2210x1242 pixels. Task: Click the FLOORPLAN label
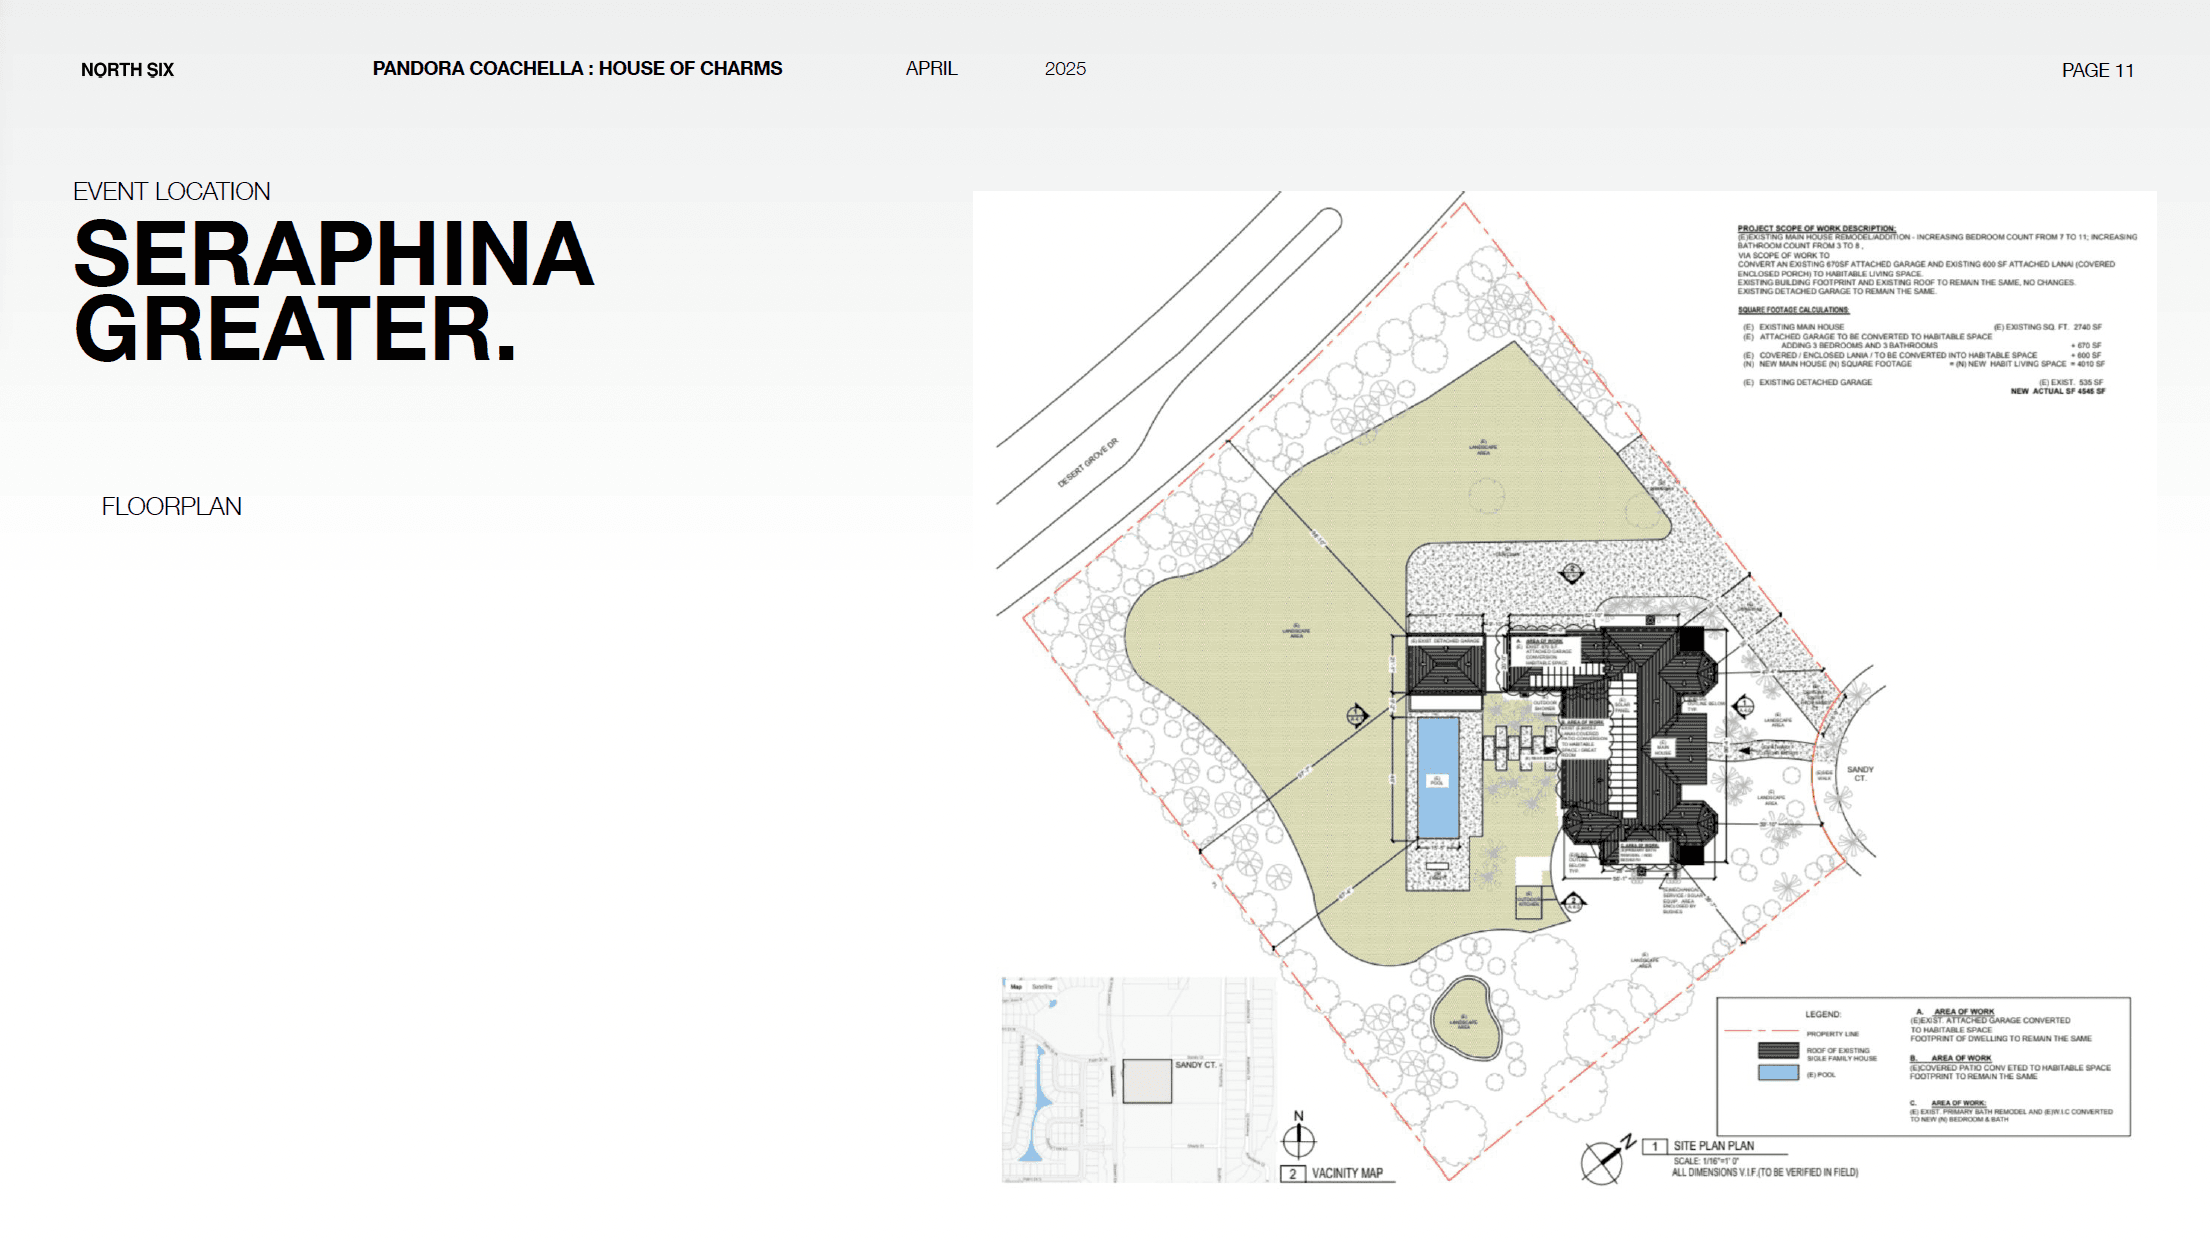point(171,507)
